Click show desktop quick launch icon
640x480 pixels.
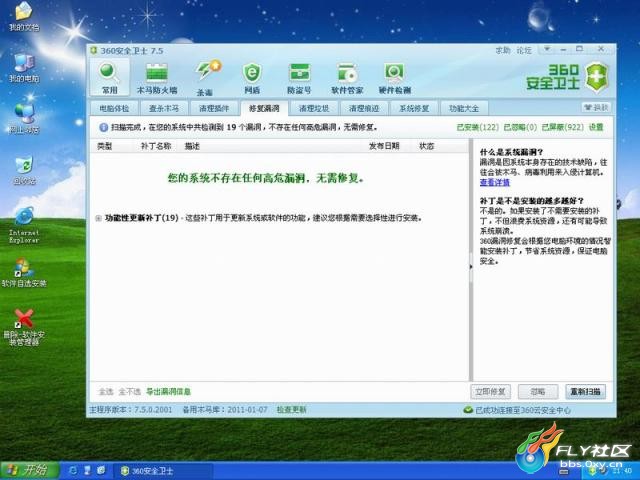click(87, 471)
